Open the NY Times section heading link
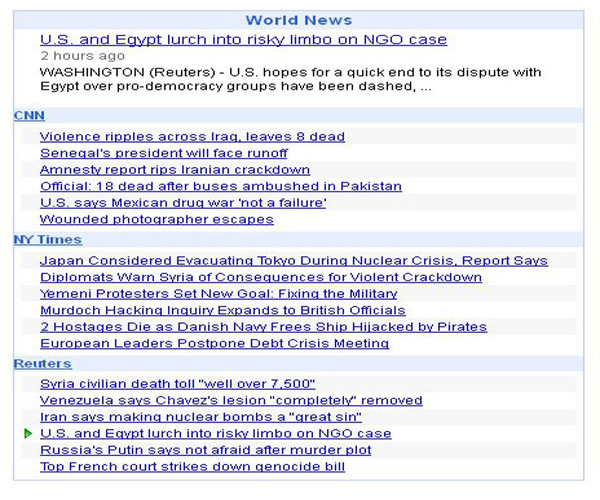This screenshot has height=500, width=600. [48, 239]
